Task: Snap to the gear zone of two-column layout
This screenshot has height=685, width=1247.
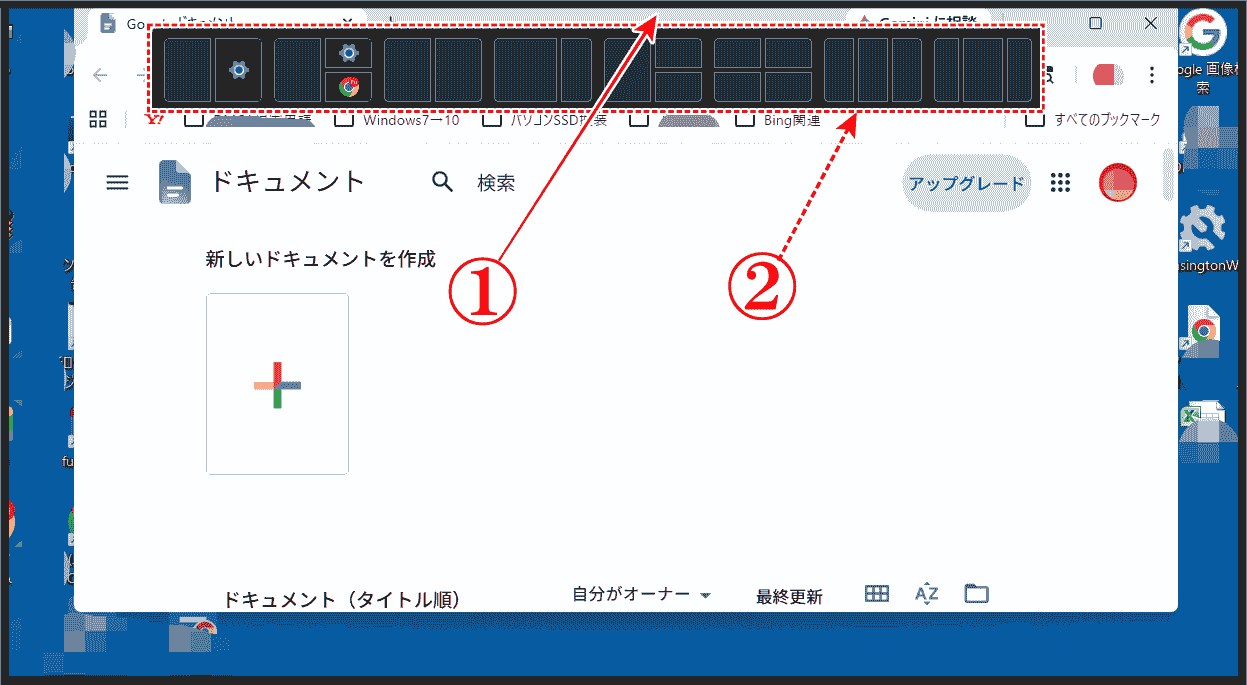Action: click(x=239, y=70)
